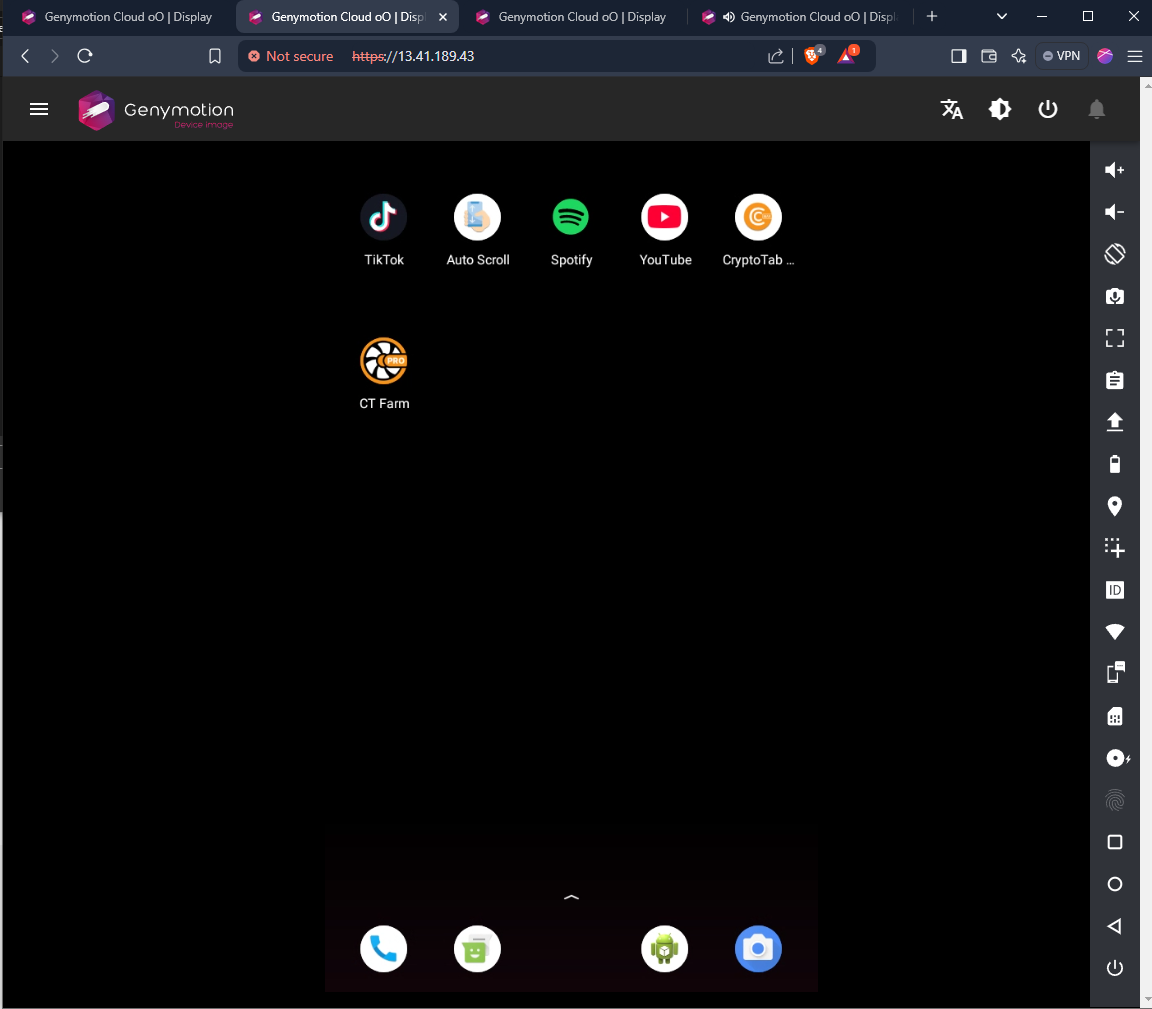Image resolution: width=1152 pixels, height=1009 pixels.
Task: Expand the browser tab search dropdown
Action: coord(1001,16)
